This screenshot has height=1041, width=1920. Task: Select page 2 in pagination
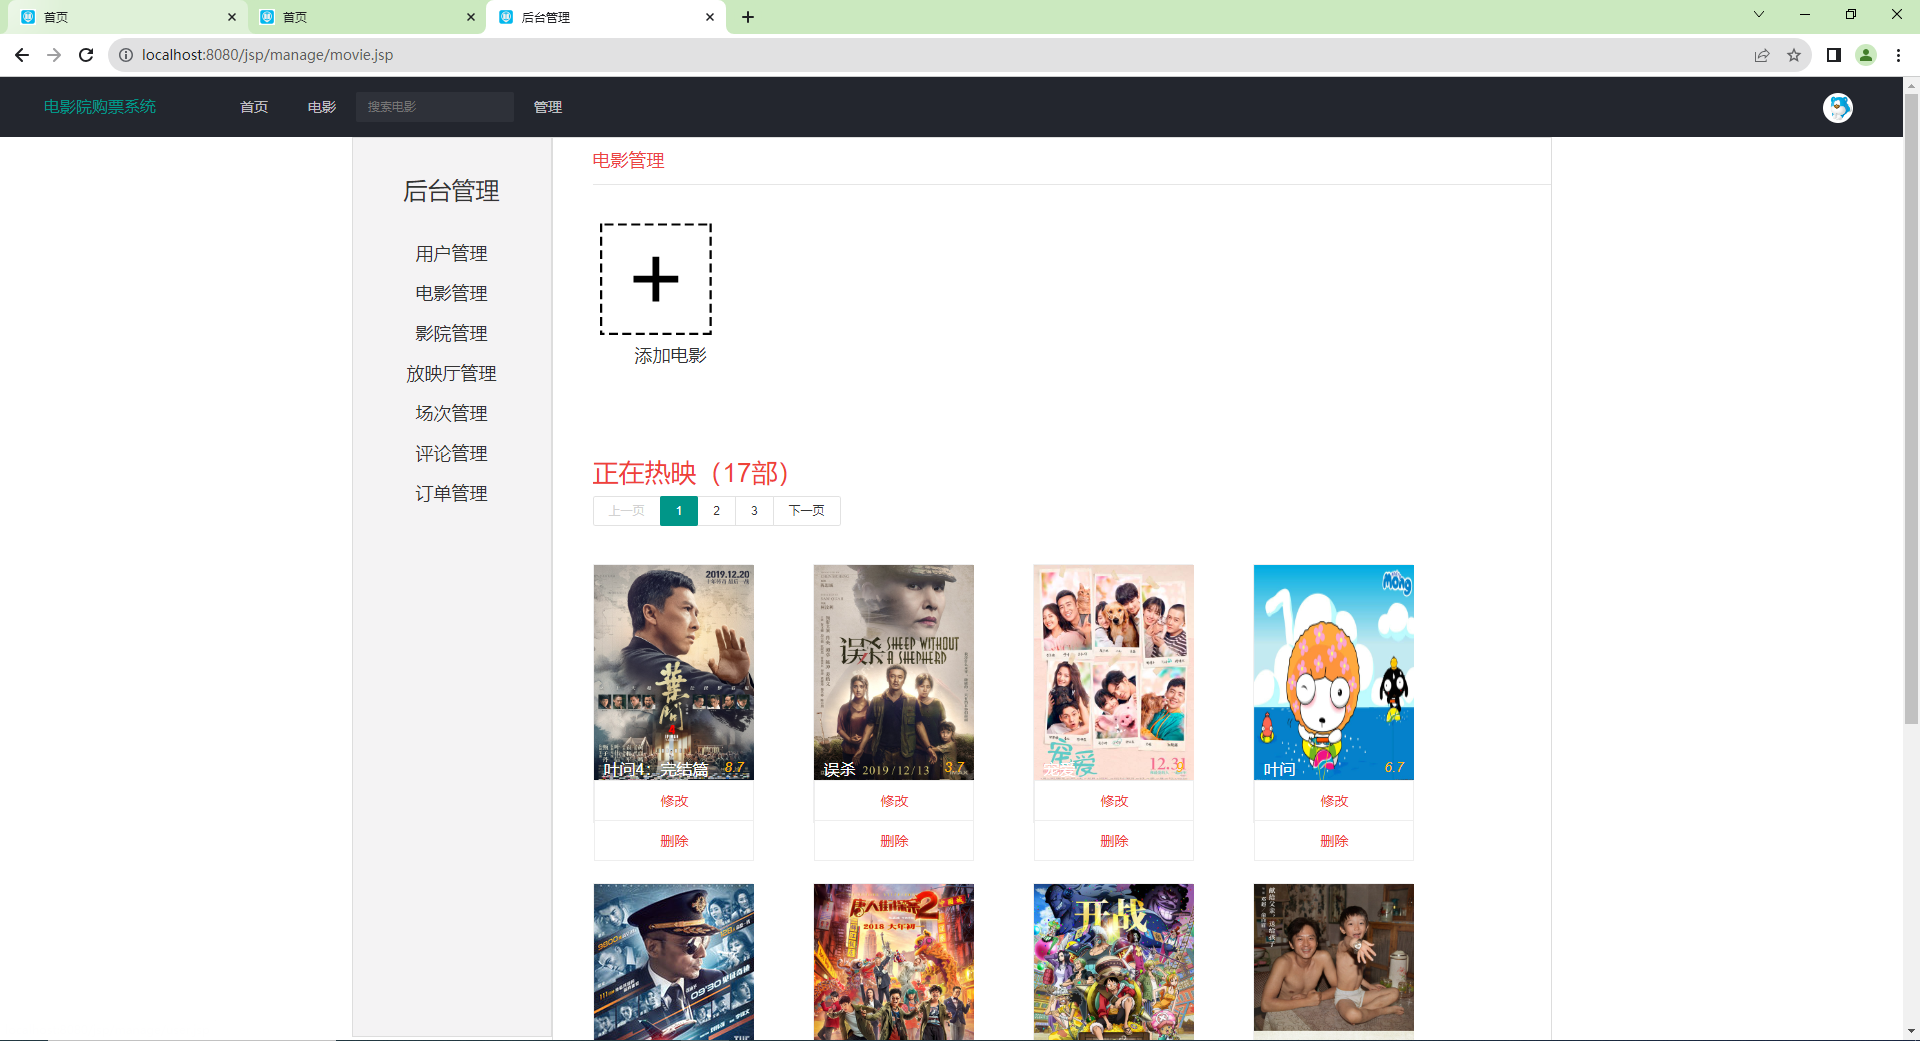point(716,511)
